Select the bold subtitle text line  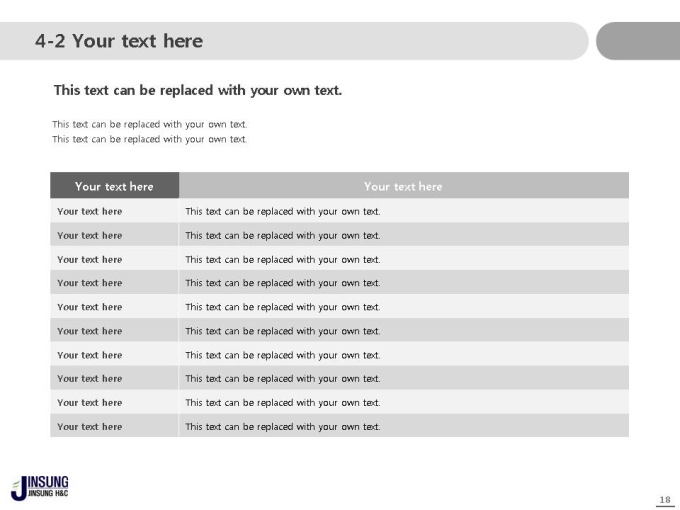(x=198, y=90)
